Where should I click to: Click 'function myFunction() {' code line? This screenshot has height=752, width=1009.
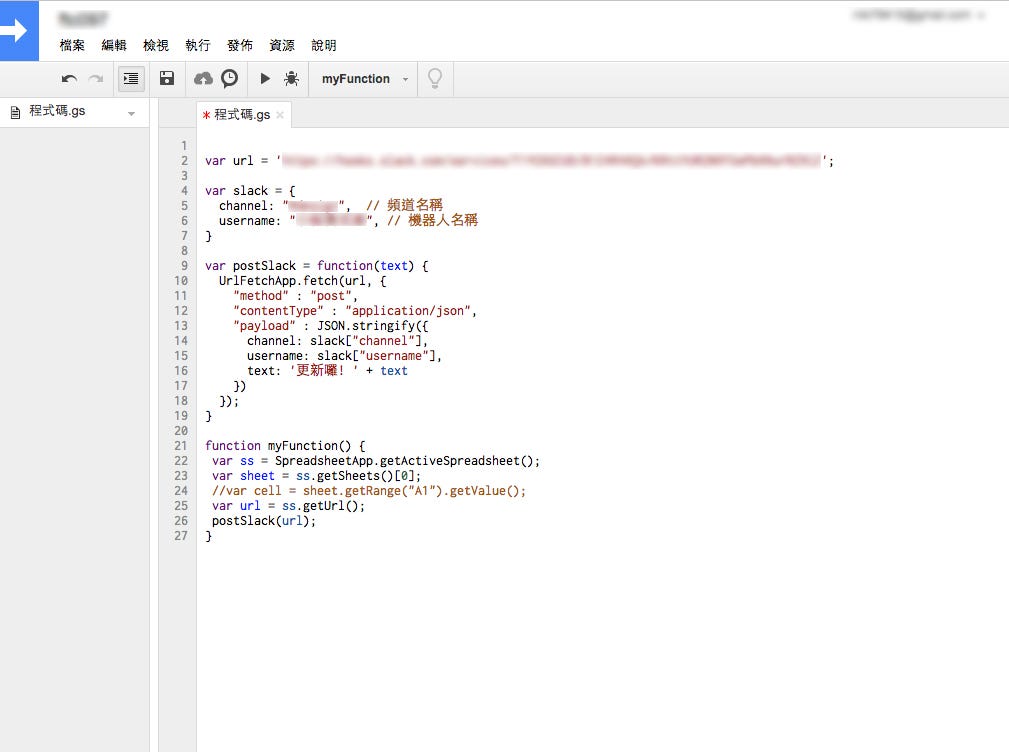pos(285,446)
